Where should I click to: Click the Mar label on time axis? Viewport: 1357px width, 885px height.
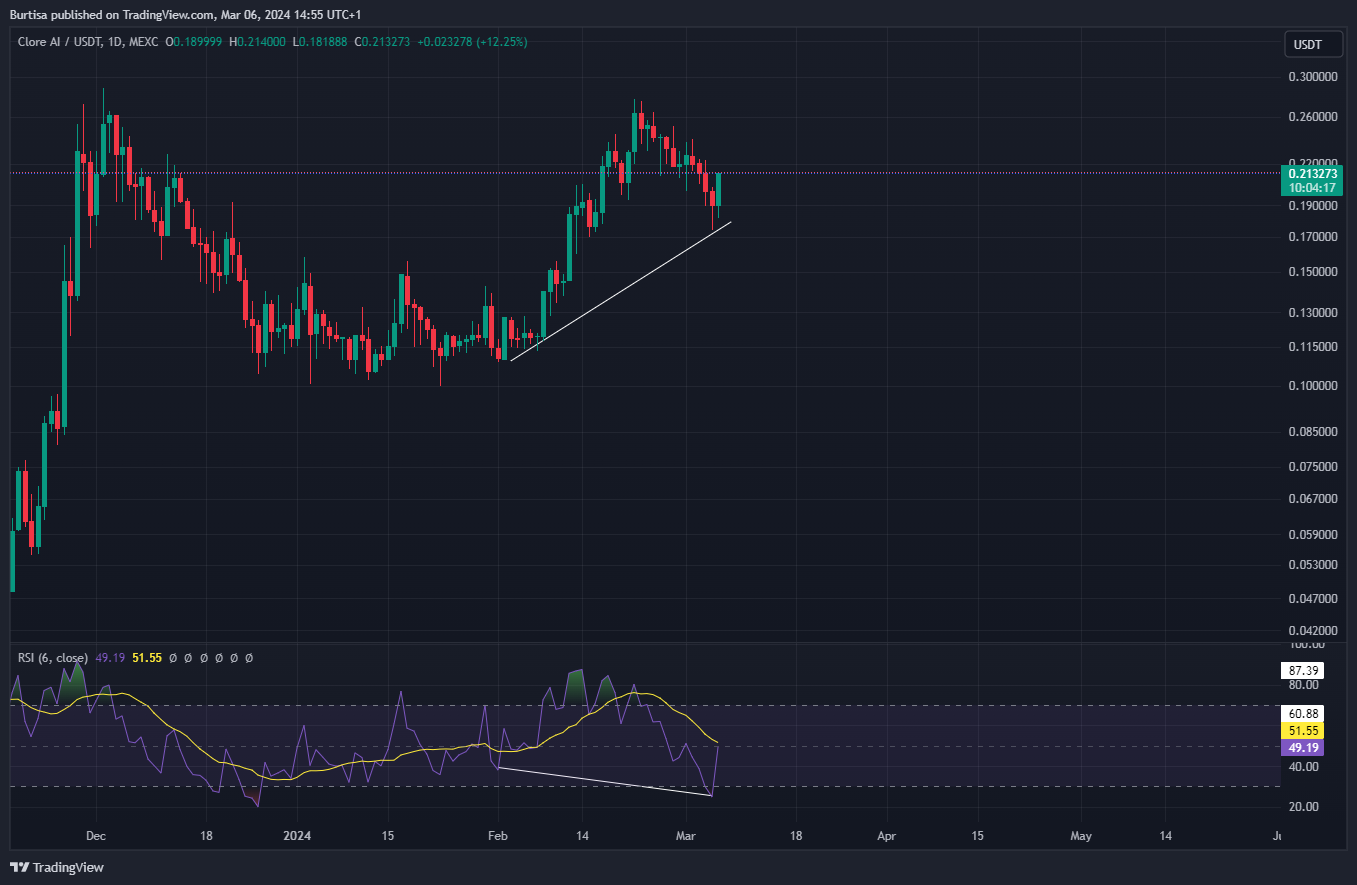point(685,835)
